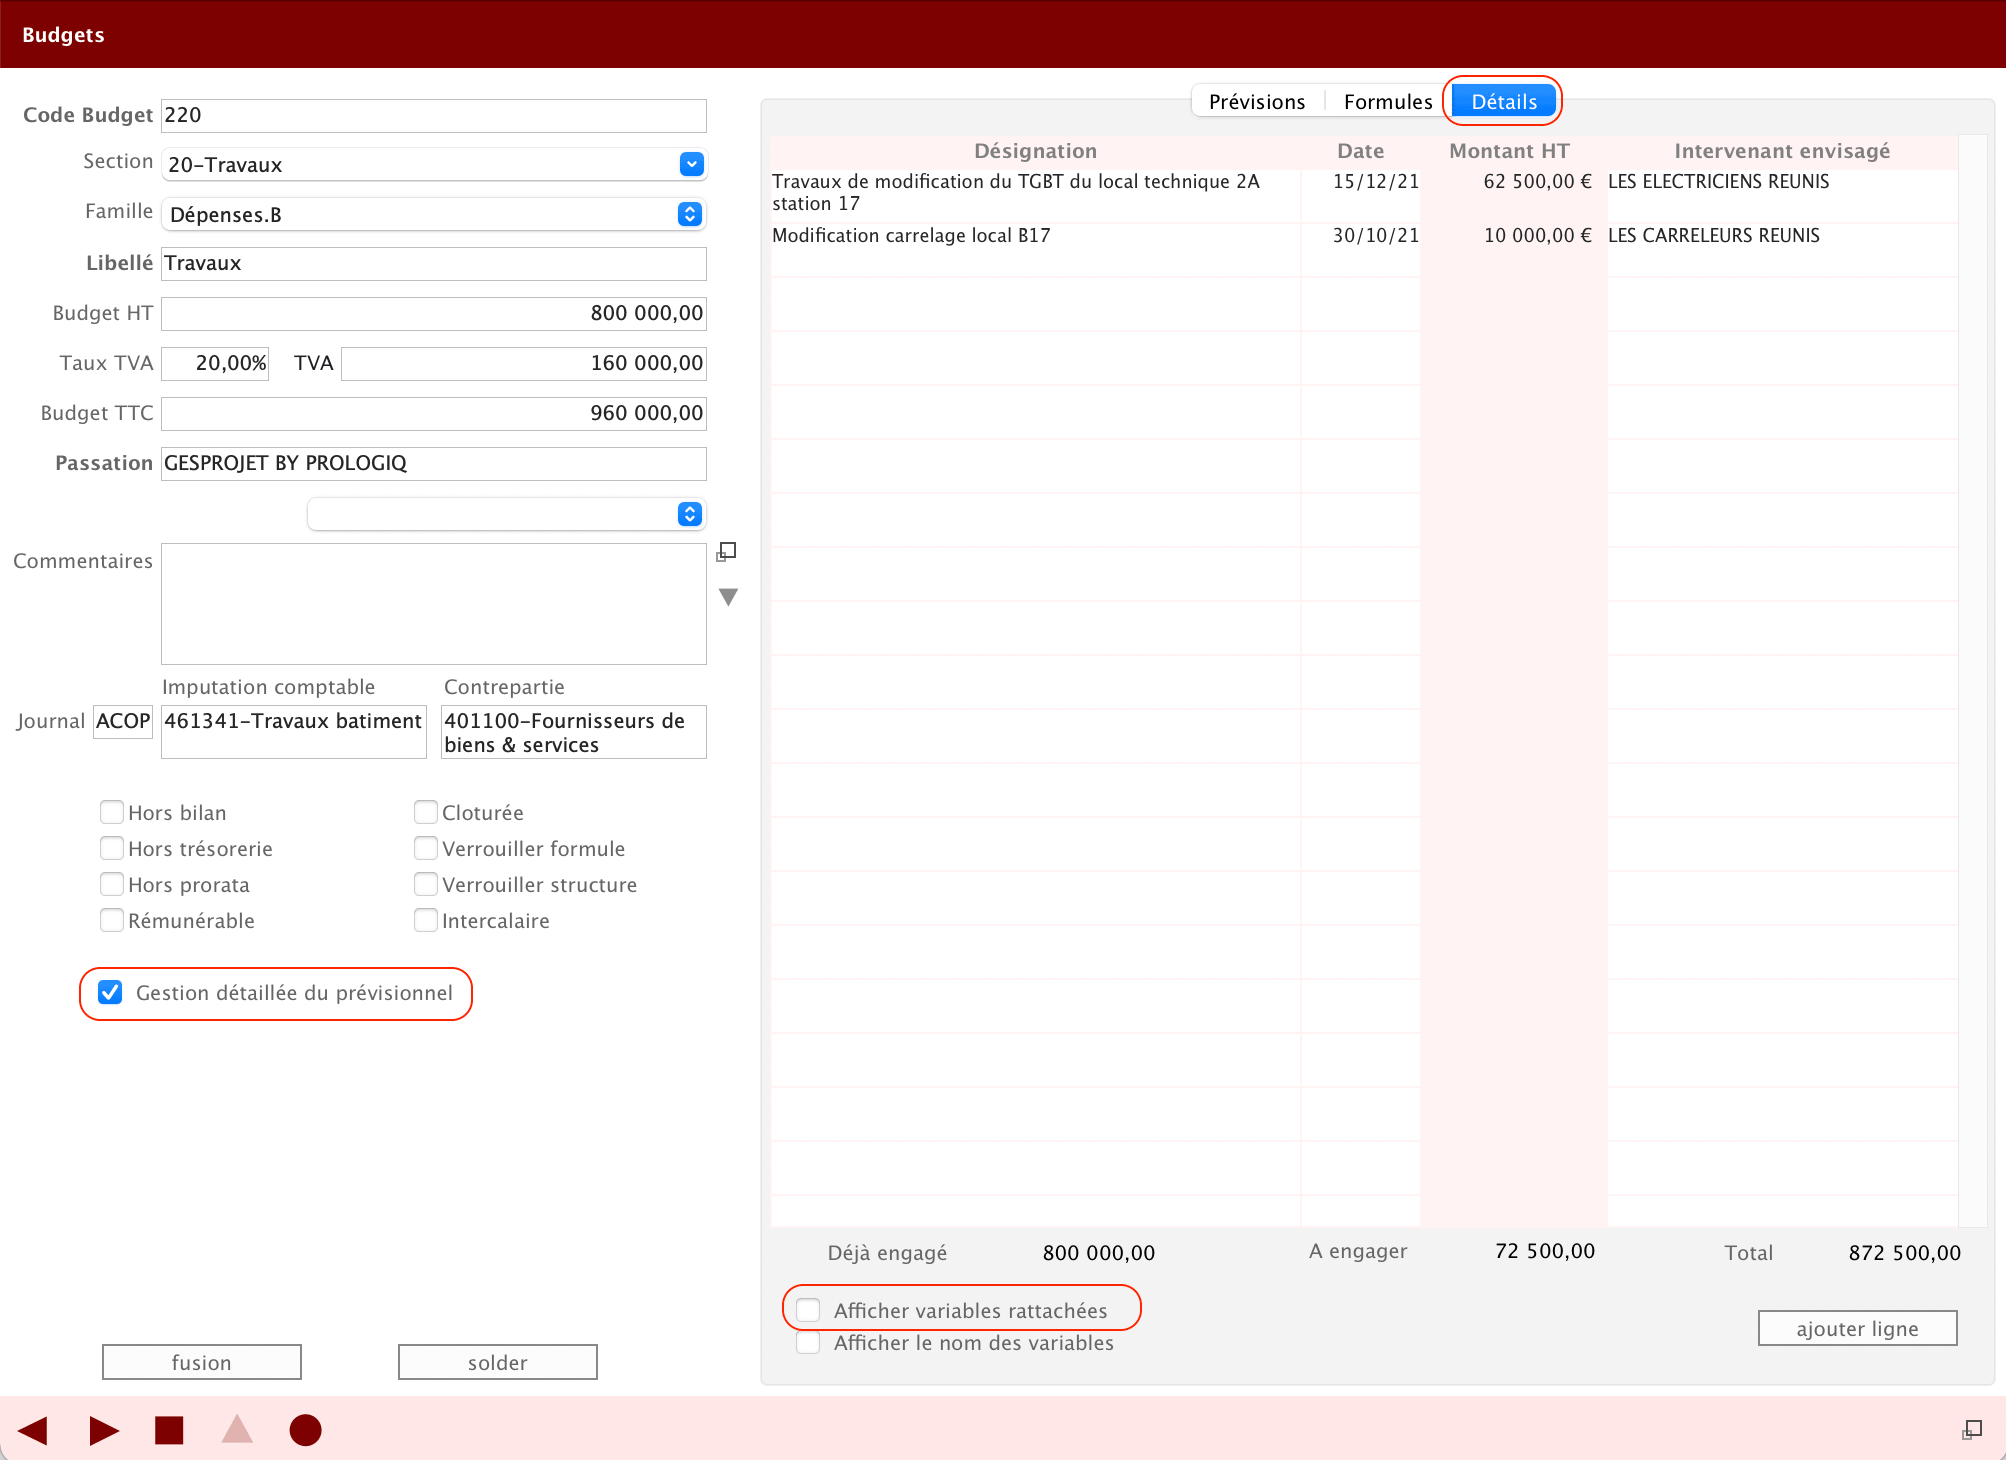Go to the next record arrow
Viewport: 2006px width, 1460px height.
pyautogui.click(x=104, y=1430)
